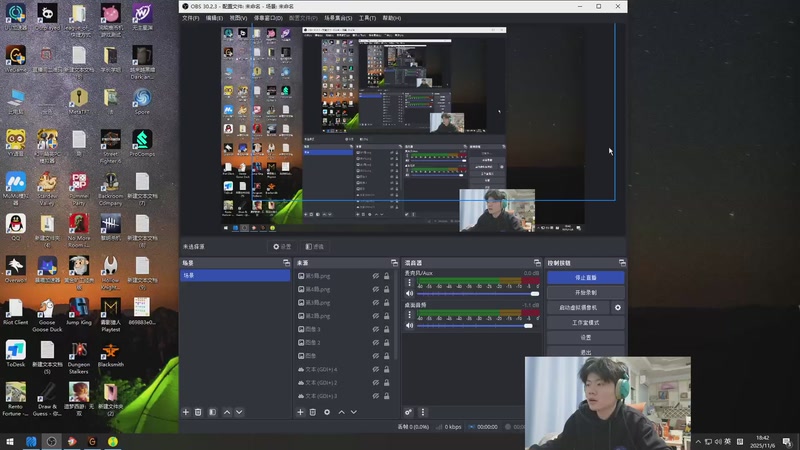Open Jump King desktop shortcut
The height and width of the screenshot is (450, 800).
79,312
